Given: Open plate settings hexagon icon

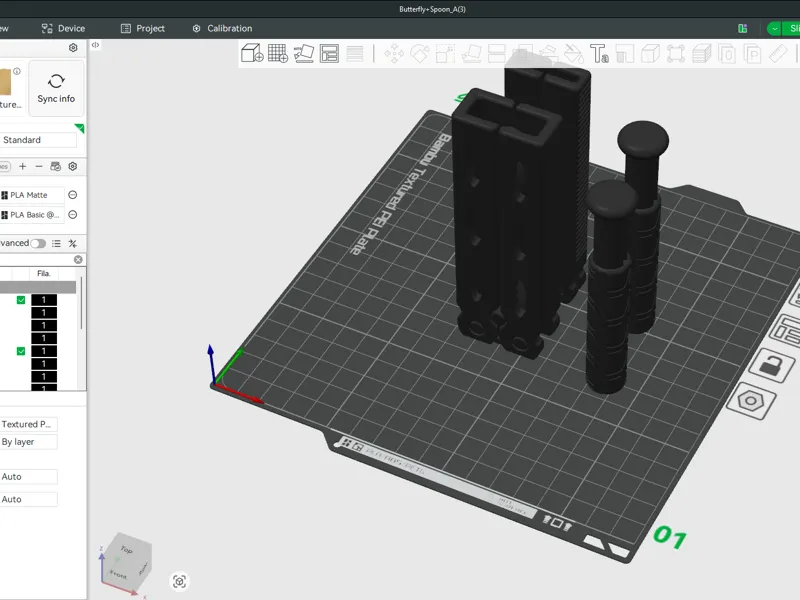Looking at the screenshot, I should point(751,401).
